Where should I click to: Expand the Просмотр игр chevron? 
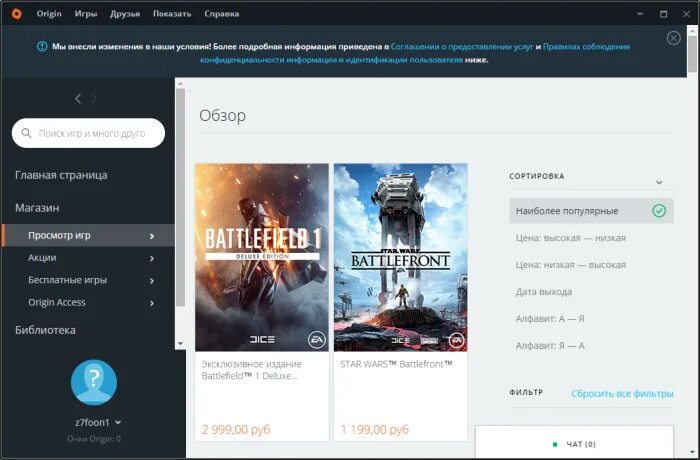pos(152,236)
